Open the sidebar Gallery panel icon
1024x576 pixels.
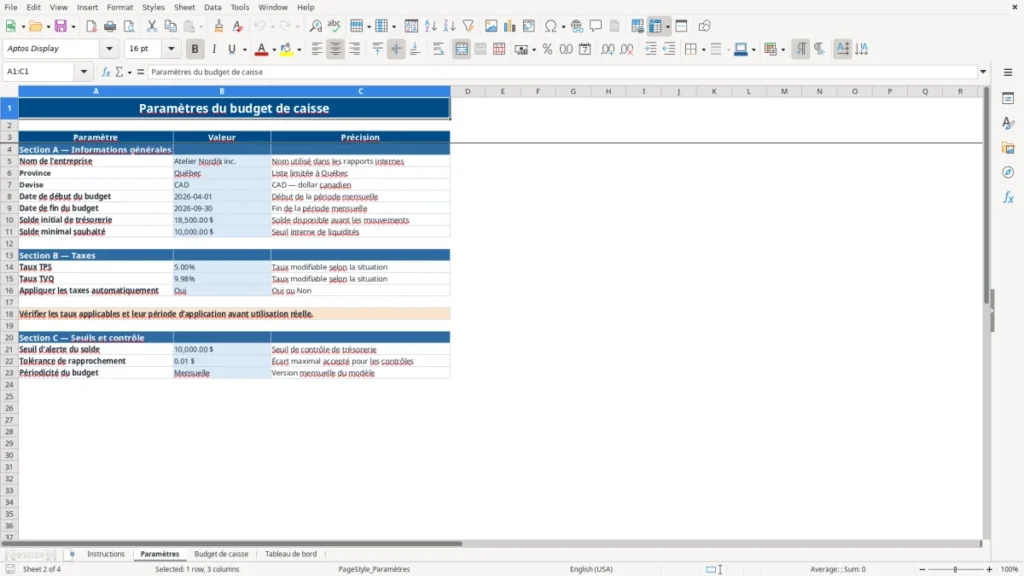pyautogui.click(x=1008, y=148)
